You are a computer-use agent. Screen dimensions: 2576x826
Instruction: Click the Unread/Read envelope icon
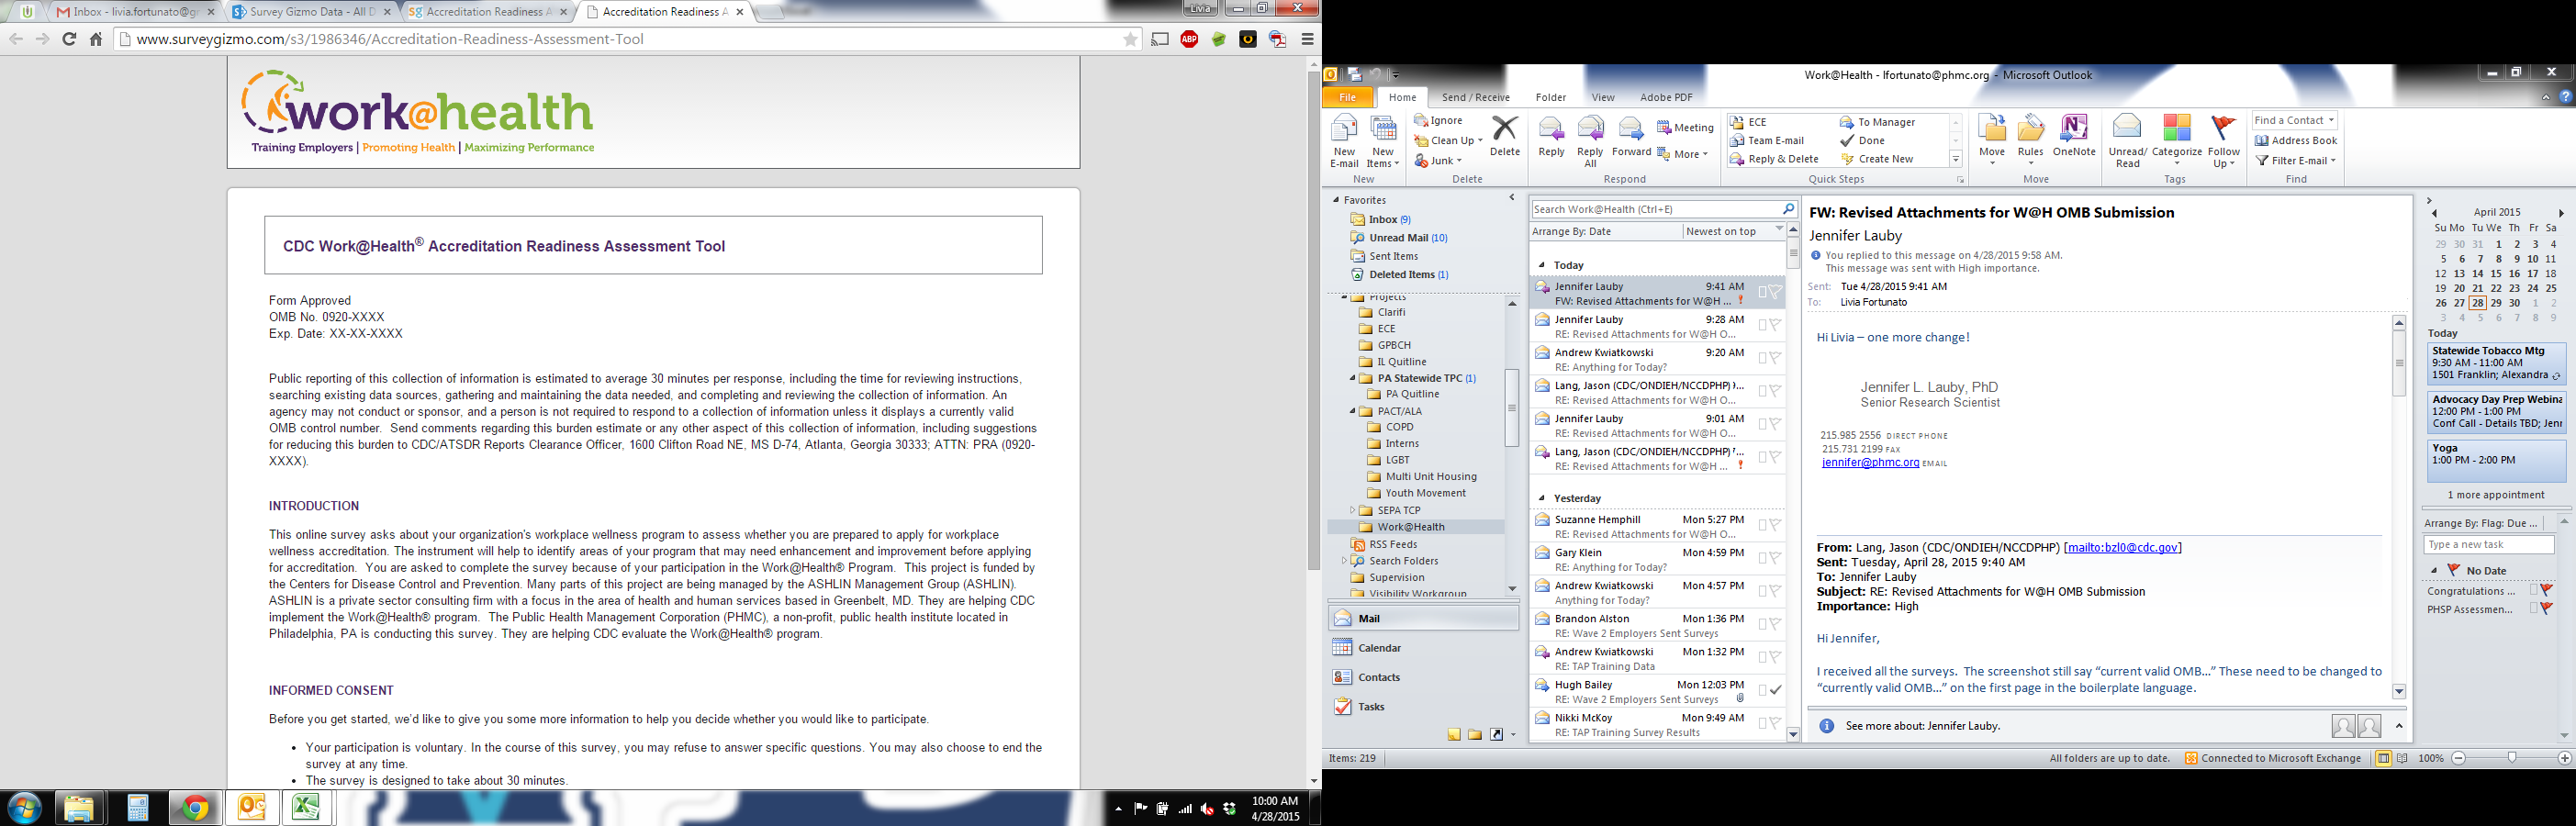click(x=2127, y=128)
